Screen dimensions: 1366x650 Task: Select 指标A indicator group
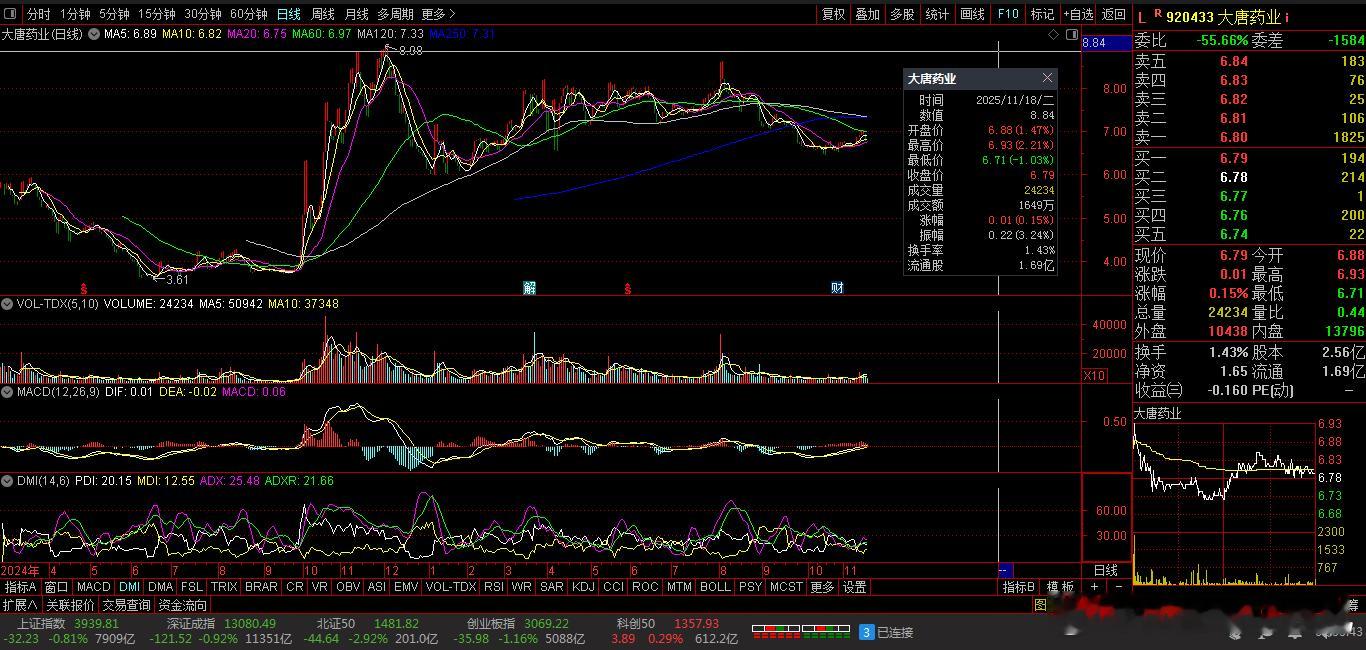pos(21,587)
